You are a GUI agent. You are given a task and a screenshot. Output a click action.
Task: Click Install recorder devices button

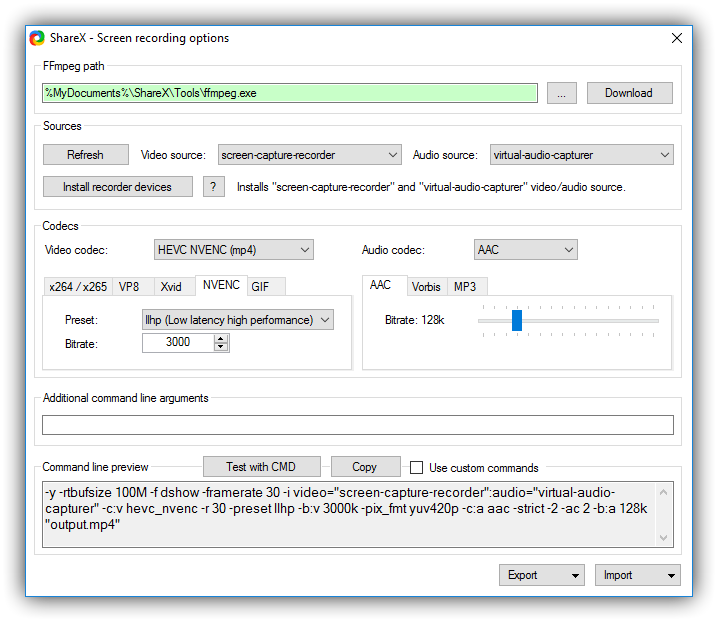pos(118,187)
